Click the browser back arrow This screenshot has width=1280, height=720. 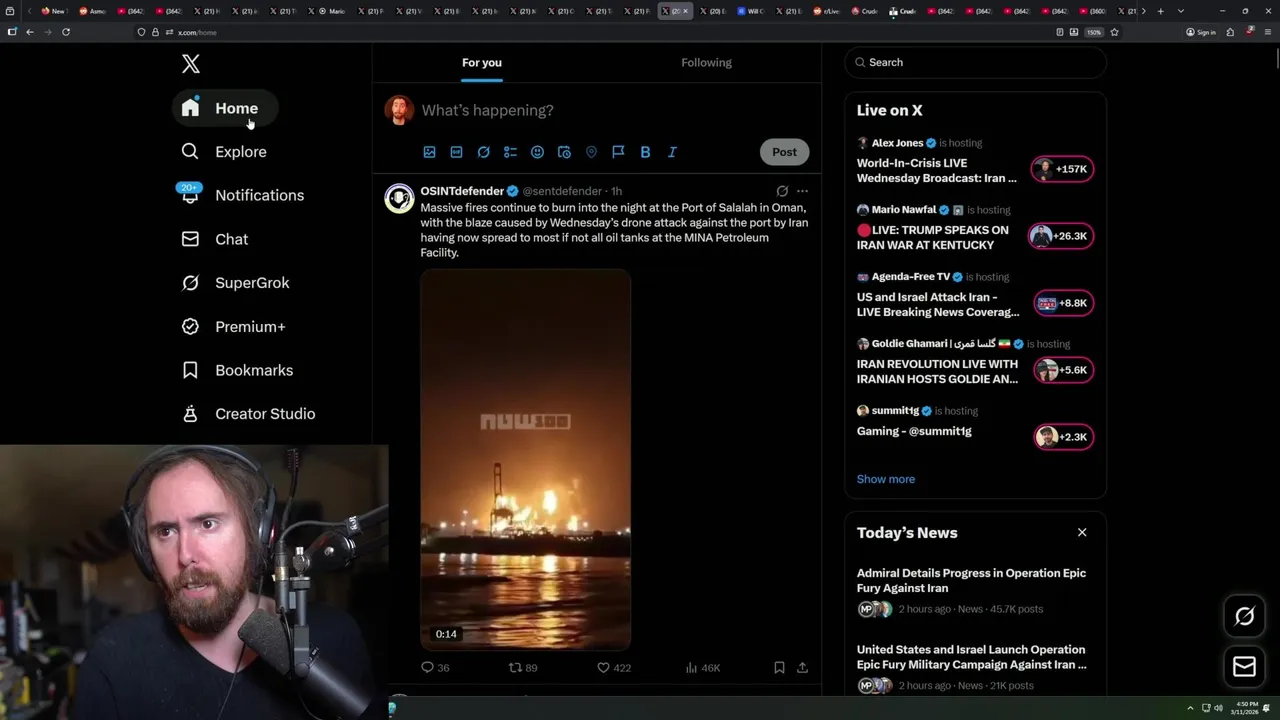coord(30,32)
